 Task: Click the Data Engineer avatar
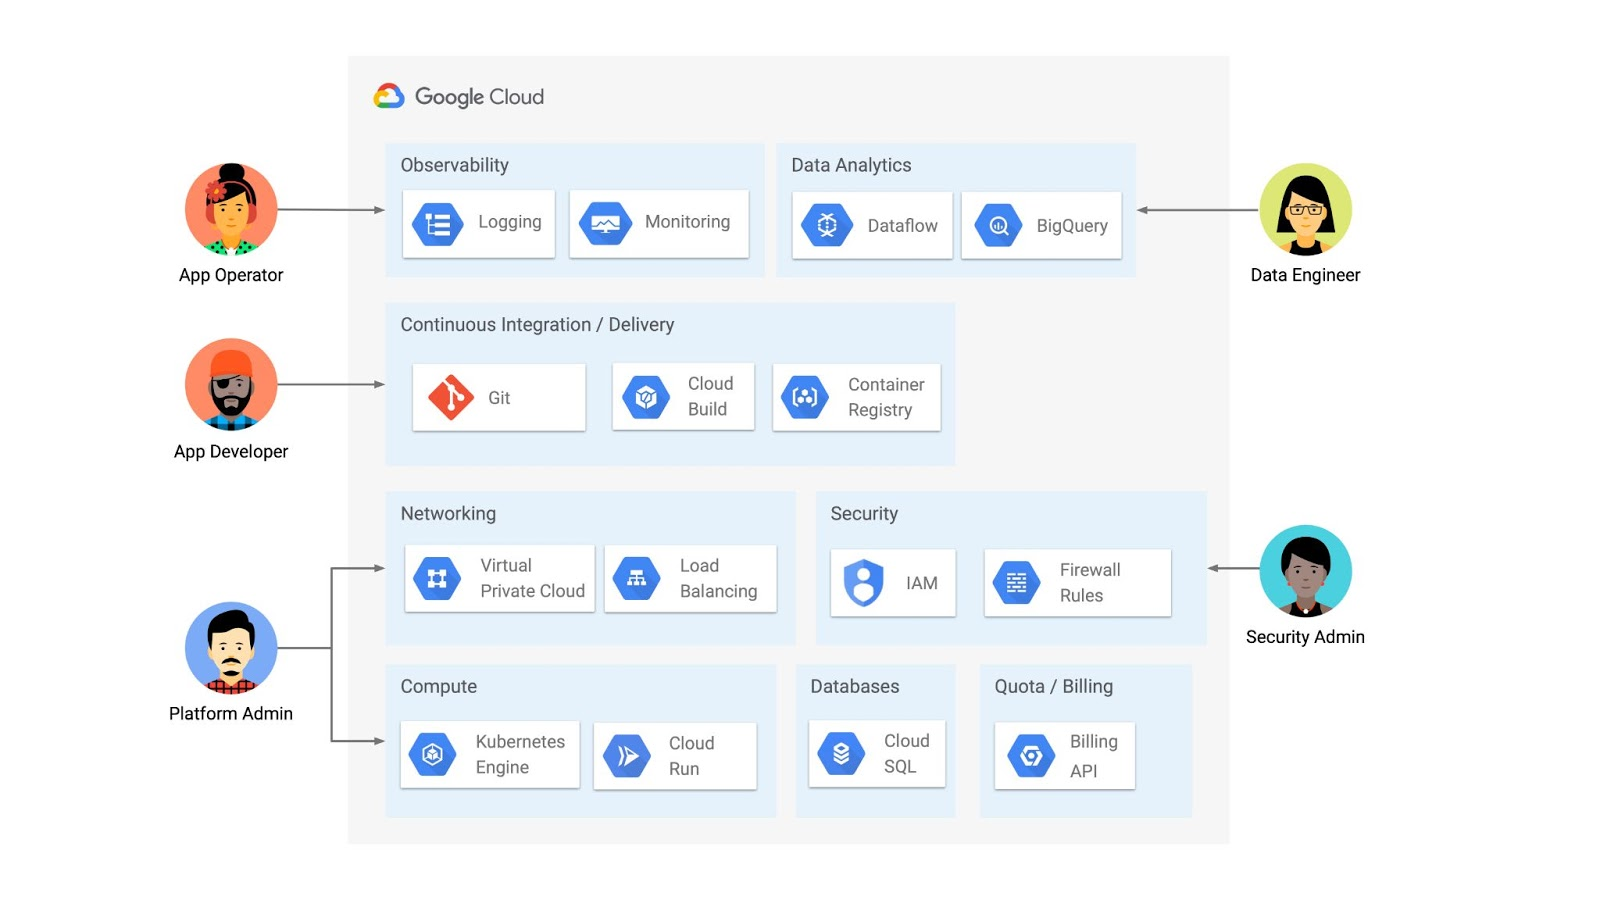coord(1305,209)
